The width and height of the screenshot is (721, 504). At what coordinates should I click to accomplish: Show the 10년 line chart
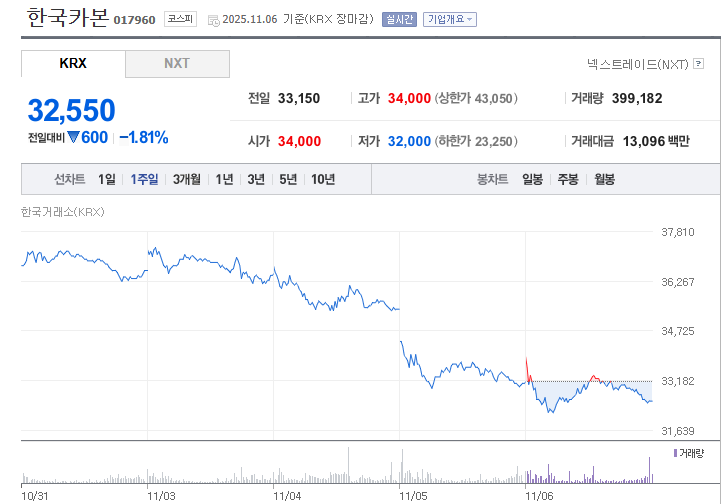point(323,179)
